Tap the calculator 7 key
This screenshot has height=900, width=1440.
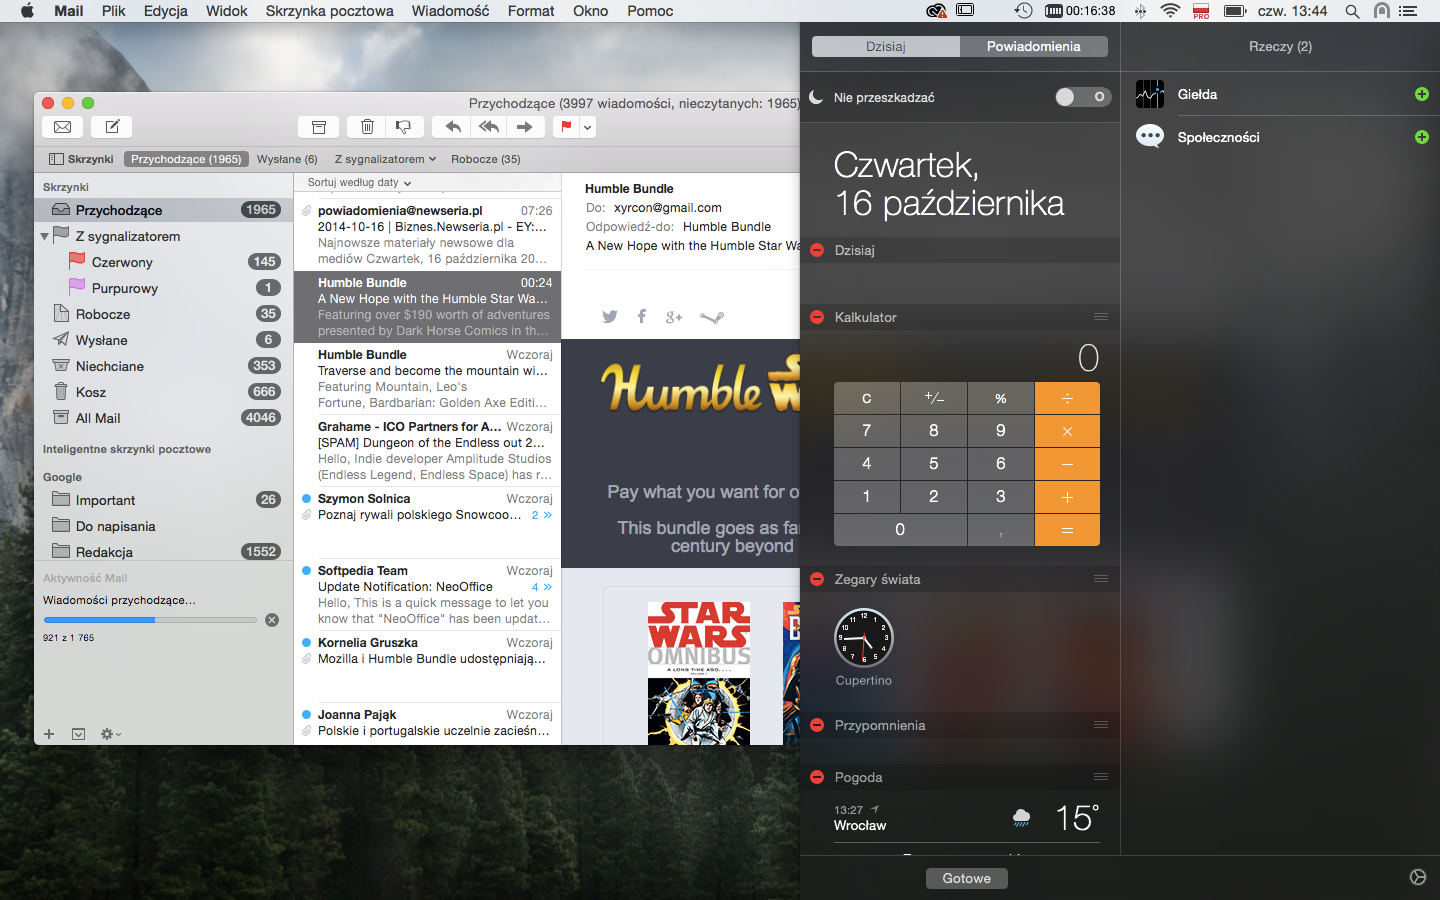pos(867,431)
